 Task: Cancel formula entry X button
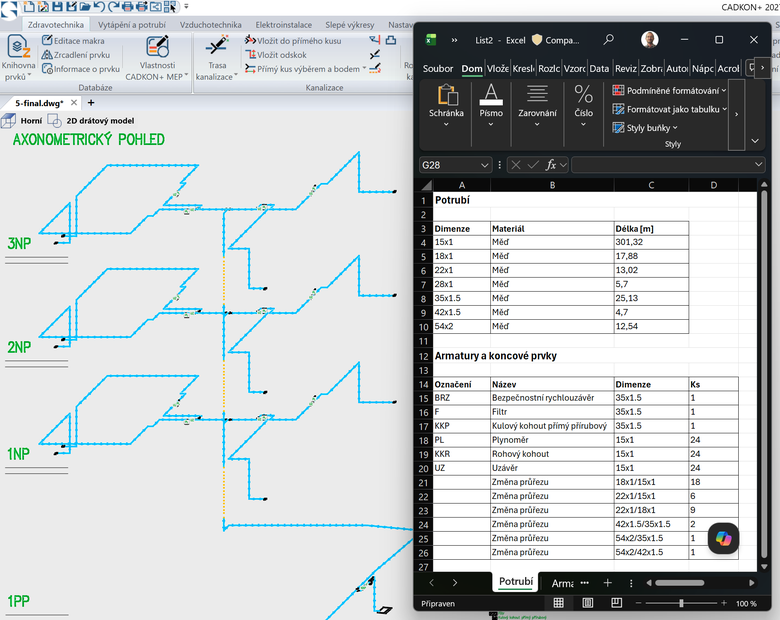(x=516, y=165)
